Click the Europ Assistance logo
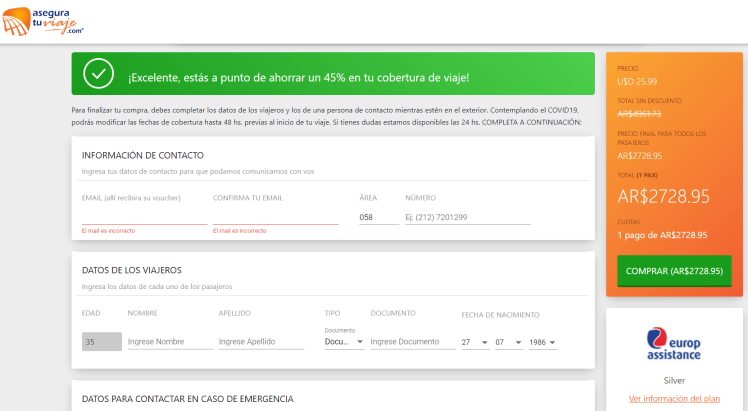The height and width of the screenshot is (411, 748). pyautogui.click(x=674, y=343)
